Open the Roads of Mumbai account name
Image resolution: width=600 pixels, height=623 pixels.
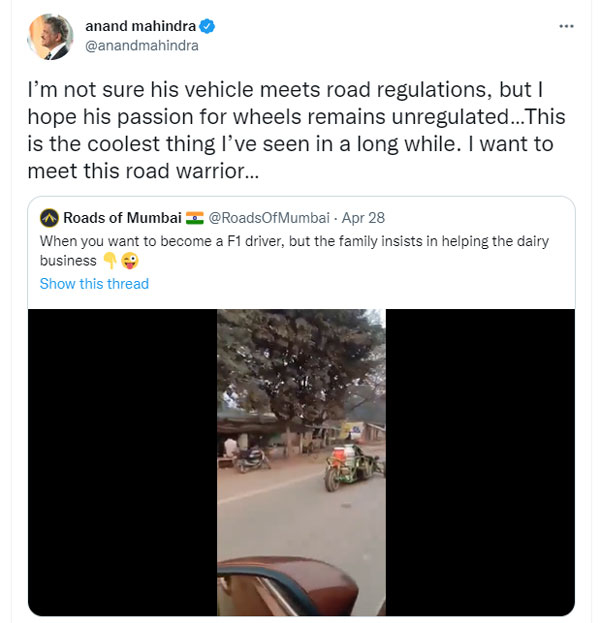point(122,218)
